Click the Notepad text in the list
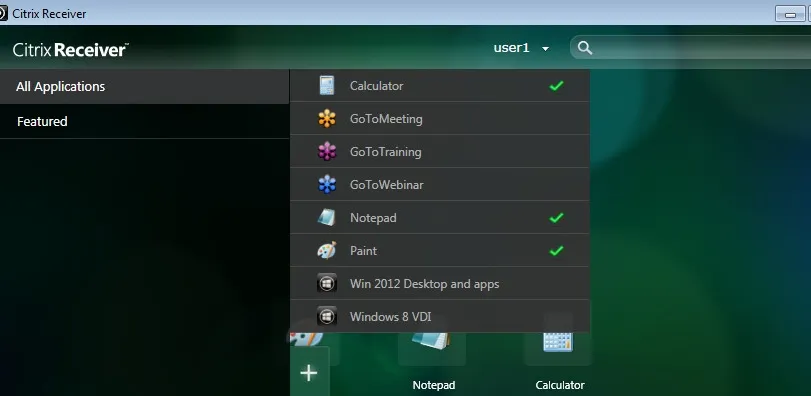 point(373,218)
